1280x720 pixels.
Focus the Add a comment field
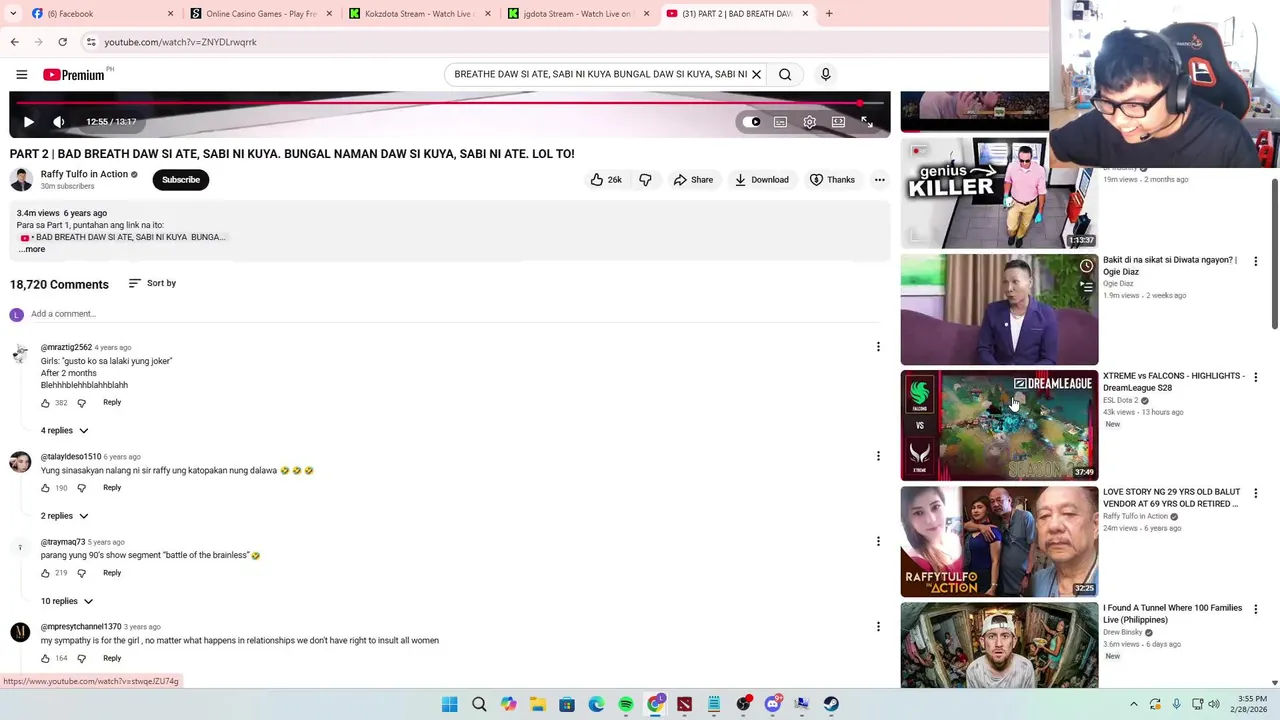(455, 314)
